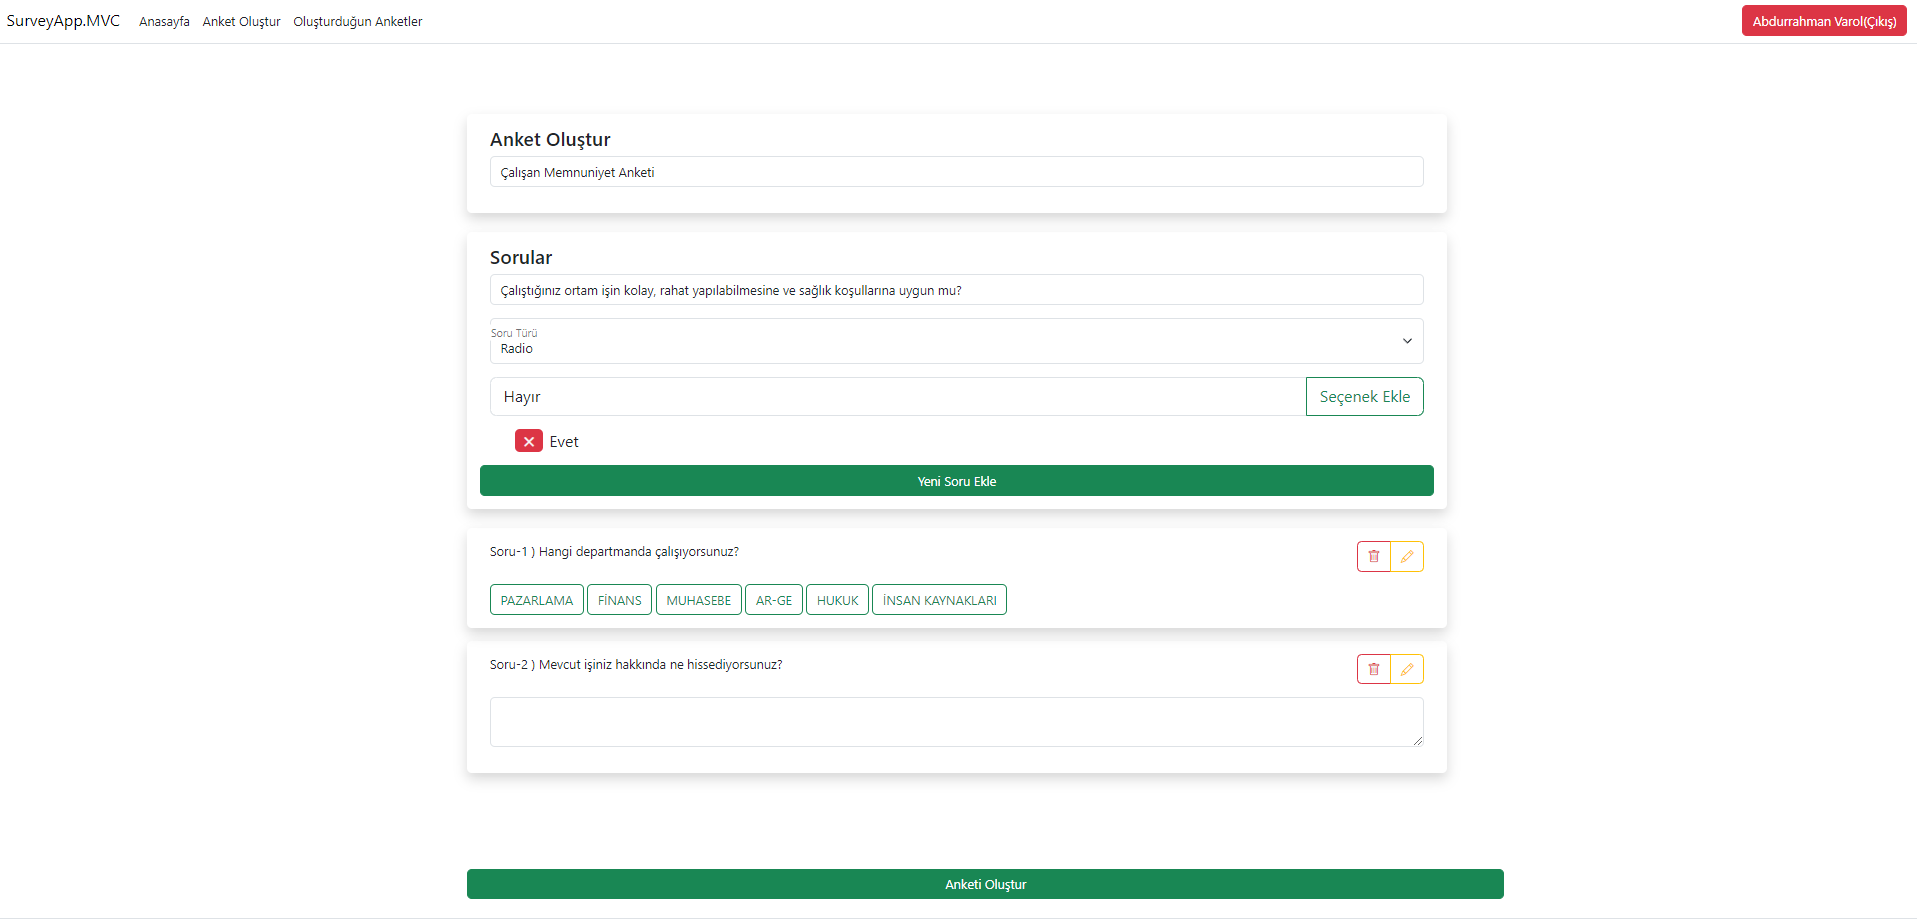
Task: Remove the Evet option with the red X
Action: 529,440
